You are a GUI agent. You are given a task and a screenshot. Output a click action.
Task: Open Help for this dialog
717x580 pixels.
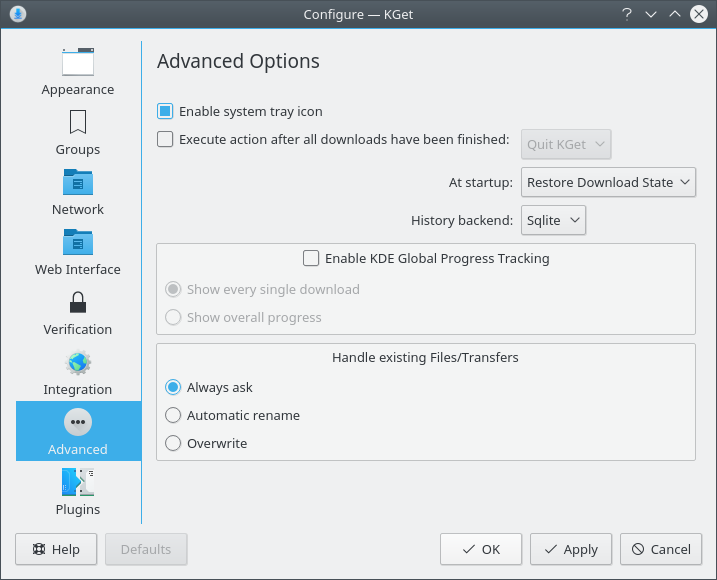[x=56, y=549]
